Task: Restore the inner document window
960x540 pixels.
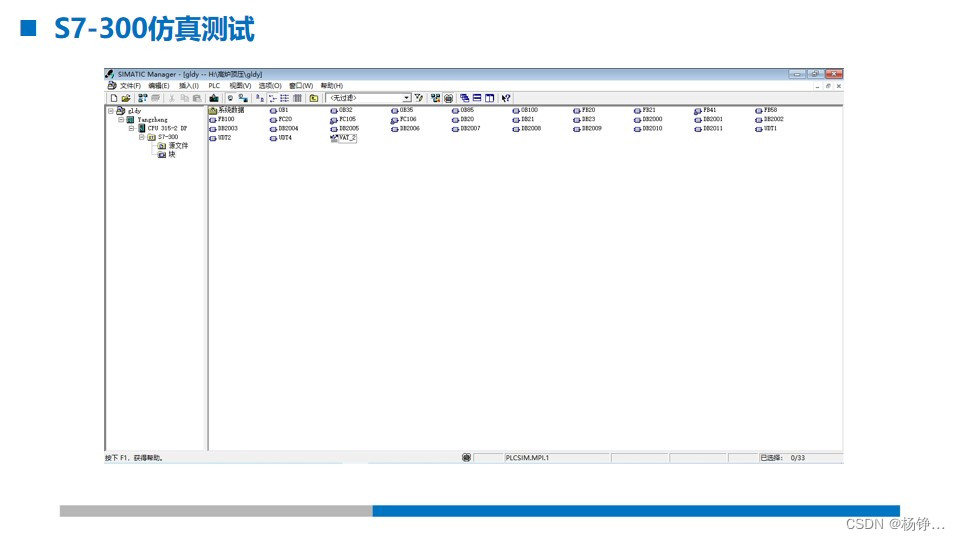Action: click(828, 86)
